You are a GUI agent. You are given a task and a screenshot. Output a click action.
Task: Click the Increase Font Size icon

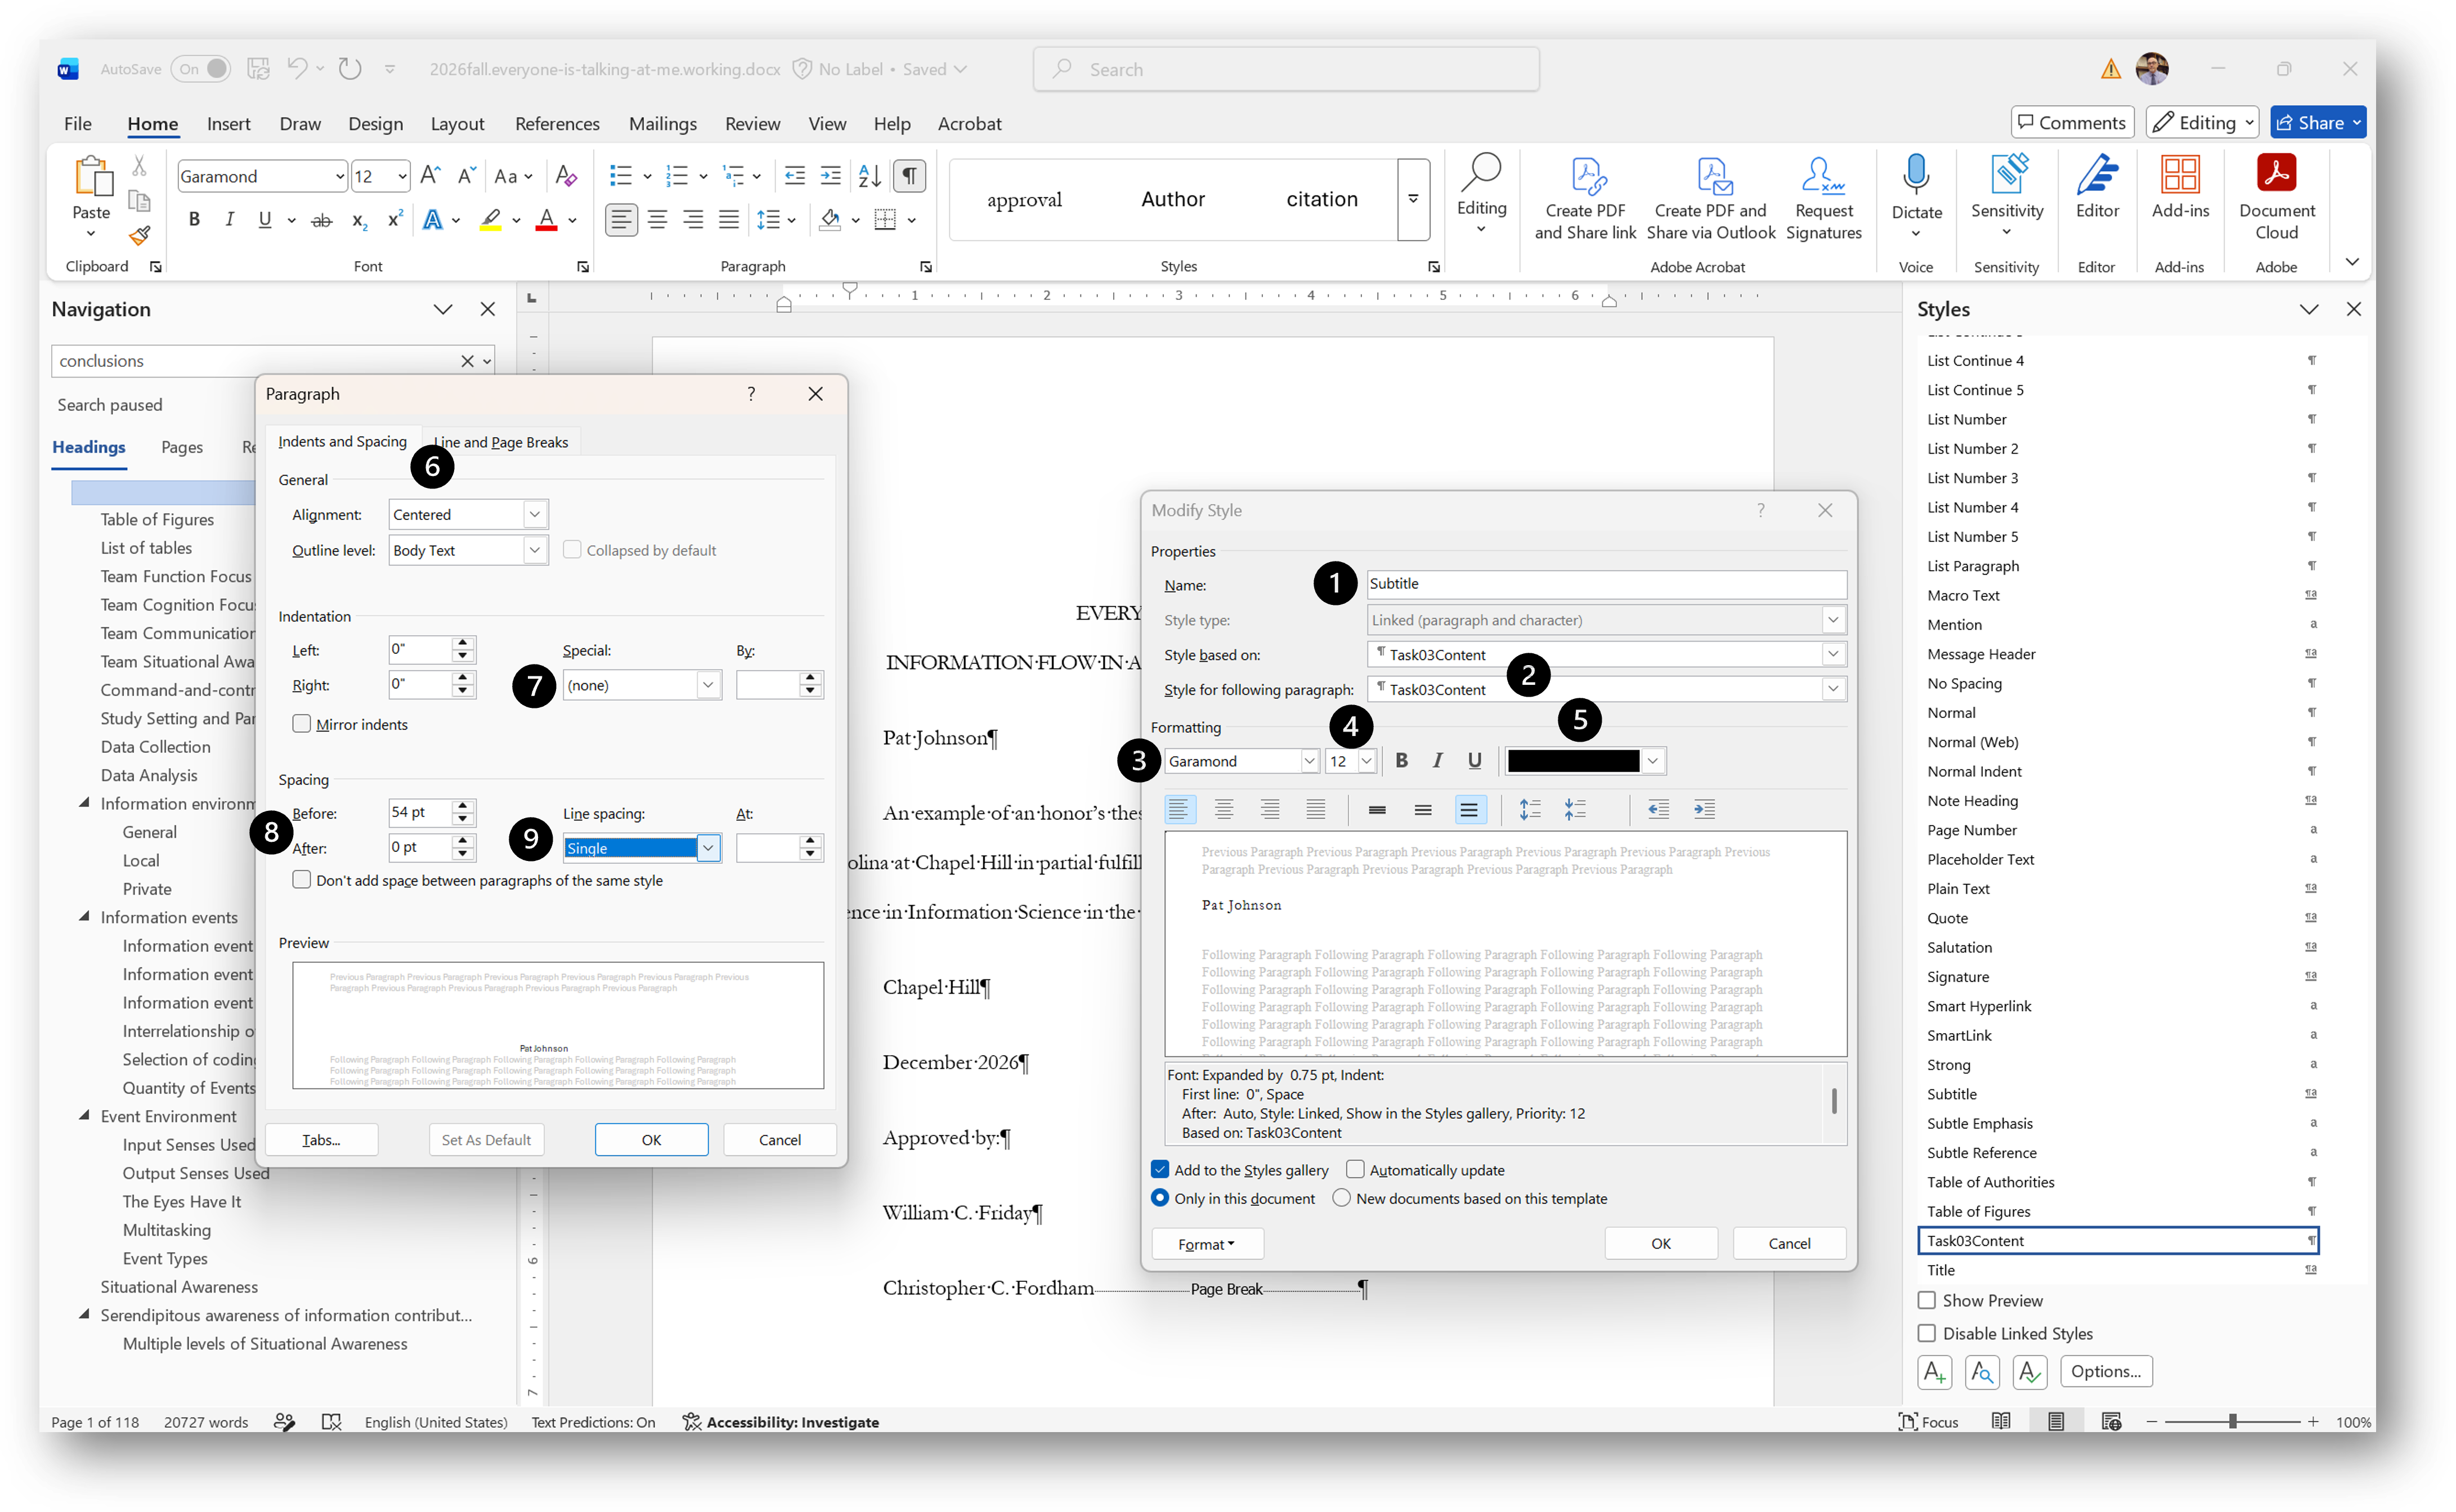click(430, 176)
